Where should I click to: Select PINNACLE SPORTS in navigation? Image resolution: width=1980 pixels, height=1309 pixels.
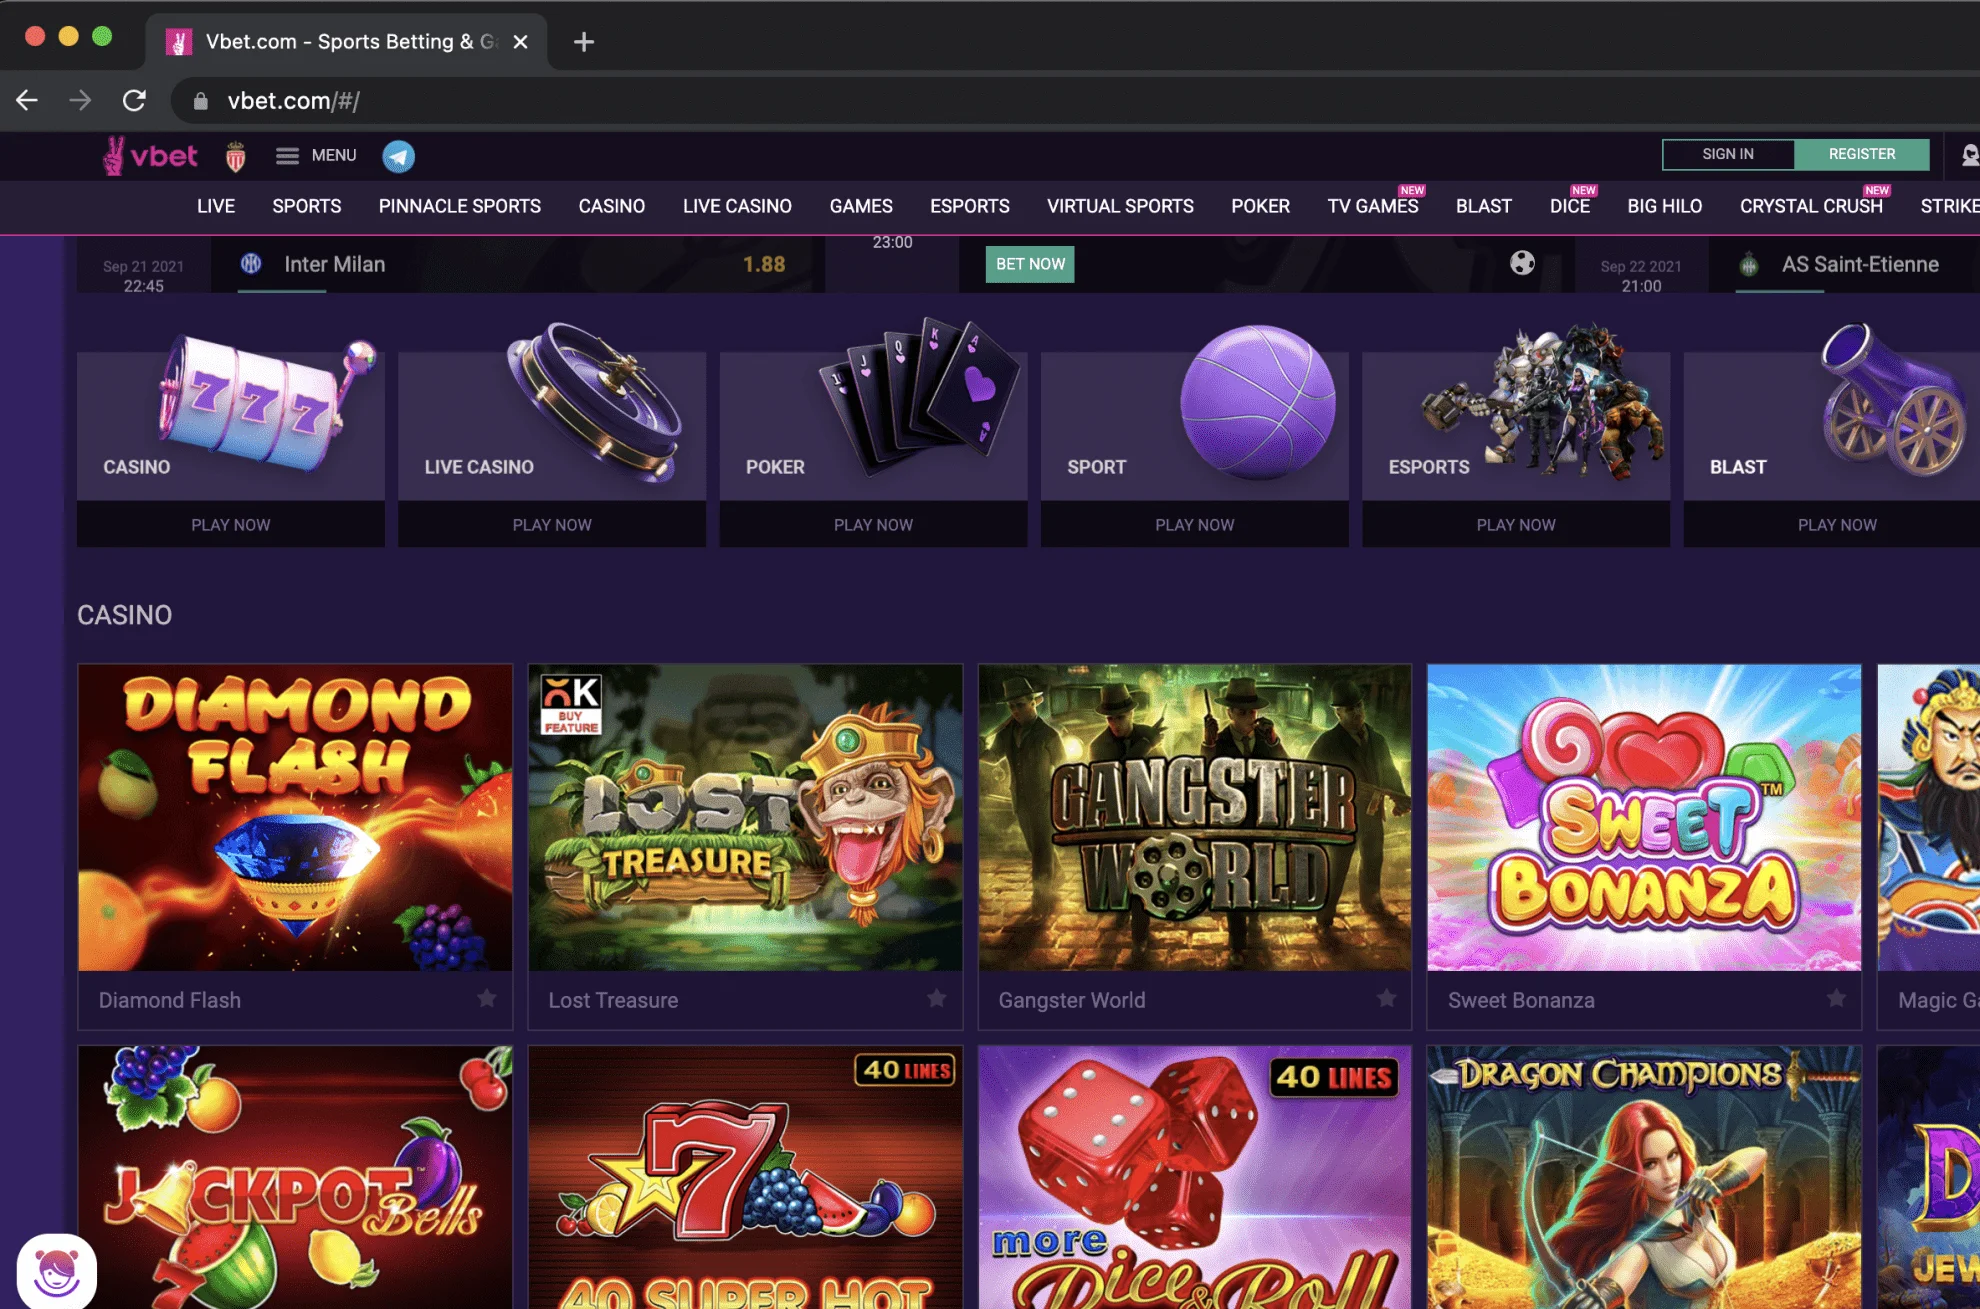(x=460, y=206)
